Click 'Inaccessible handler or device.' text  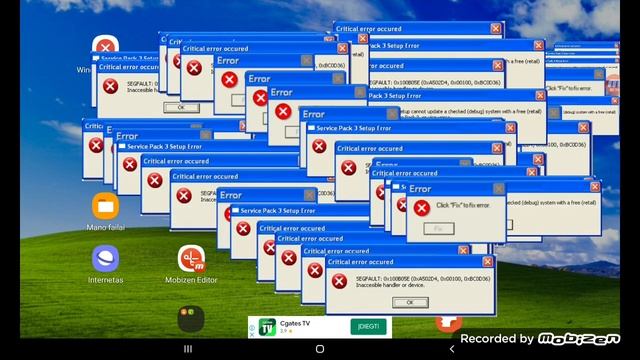tap(390, 285)
